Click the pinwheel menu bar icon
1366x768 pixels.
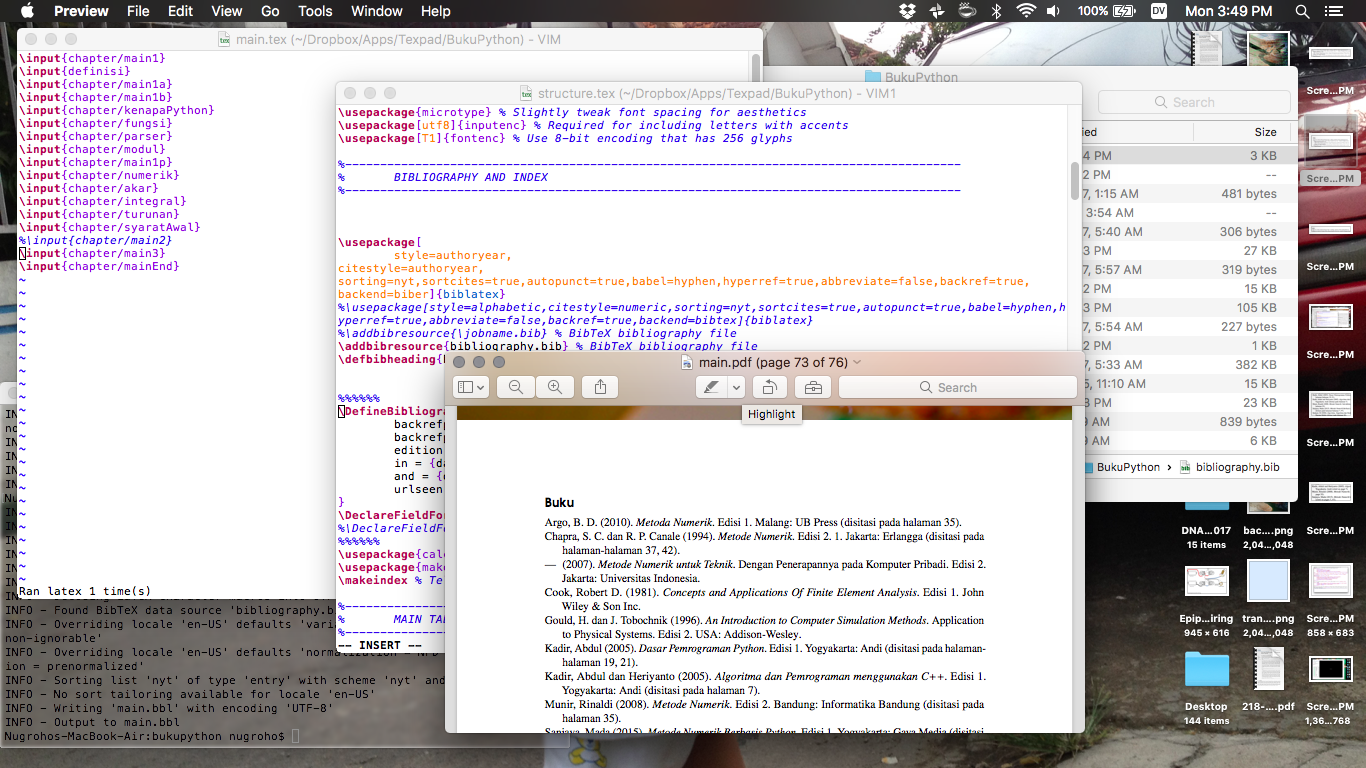(937, 11)
